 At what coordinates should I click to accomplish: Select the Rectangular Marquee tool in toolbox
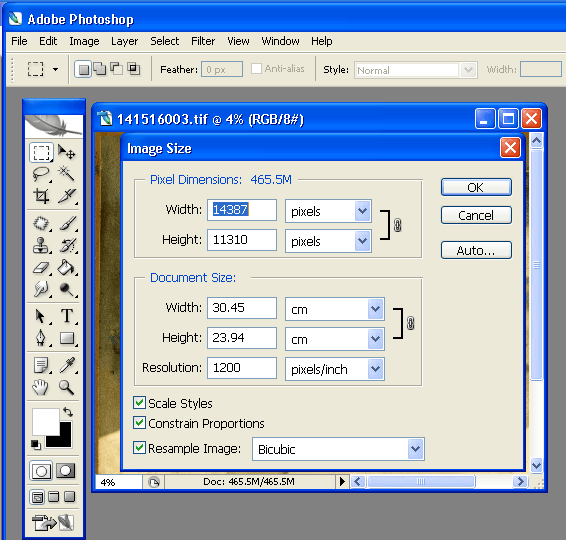point(41,152)
